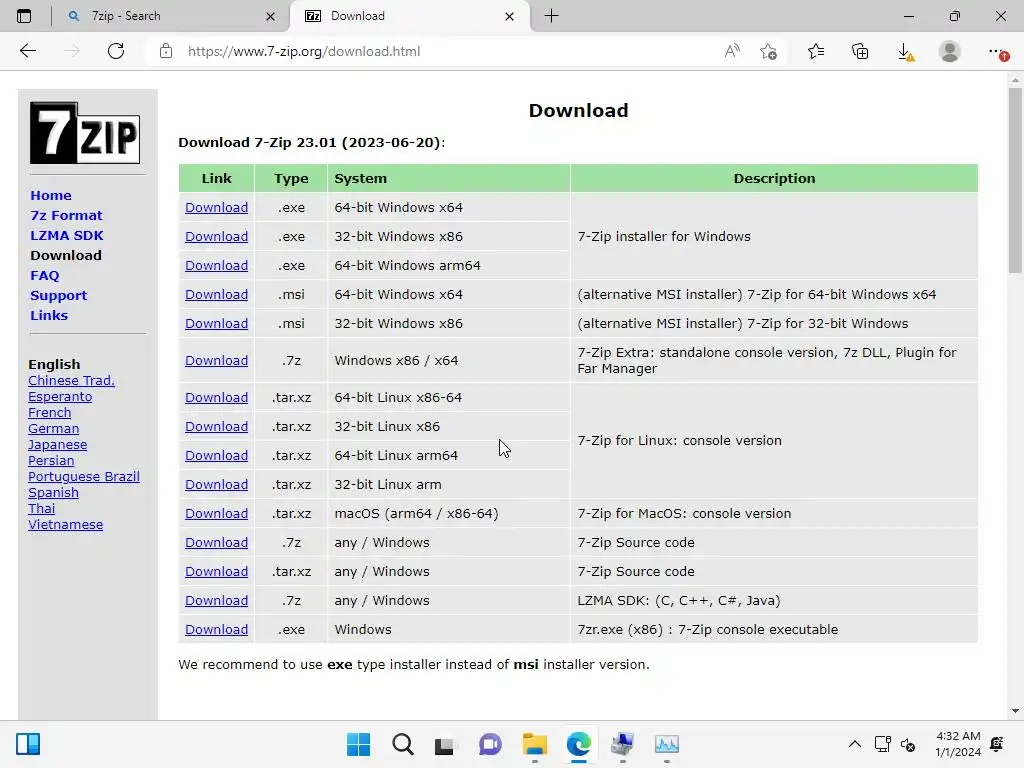Click Microsoft Edge taskbar icon
Viewport: 1024px width, 768px height.
coord(579,744)
